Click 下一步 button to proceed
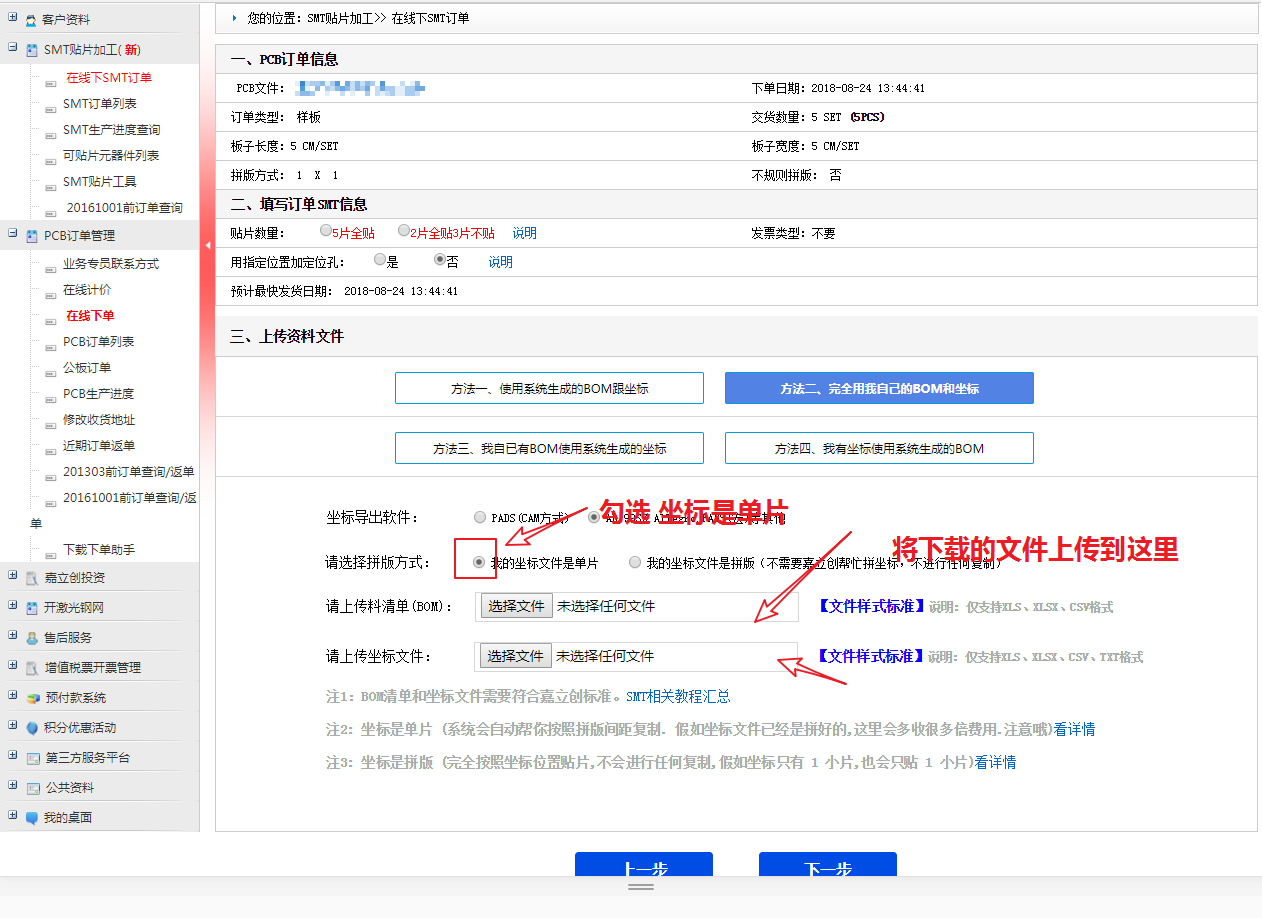1262x918 pixels. click(827, 867)
